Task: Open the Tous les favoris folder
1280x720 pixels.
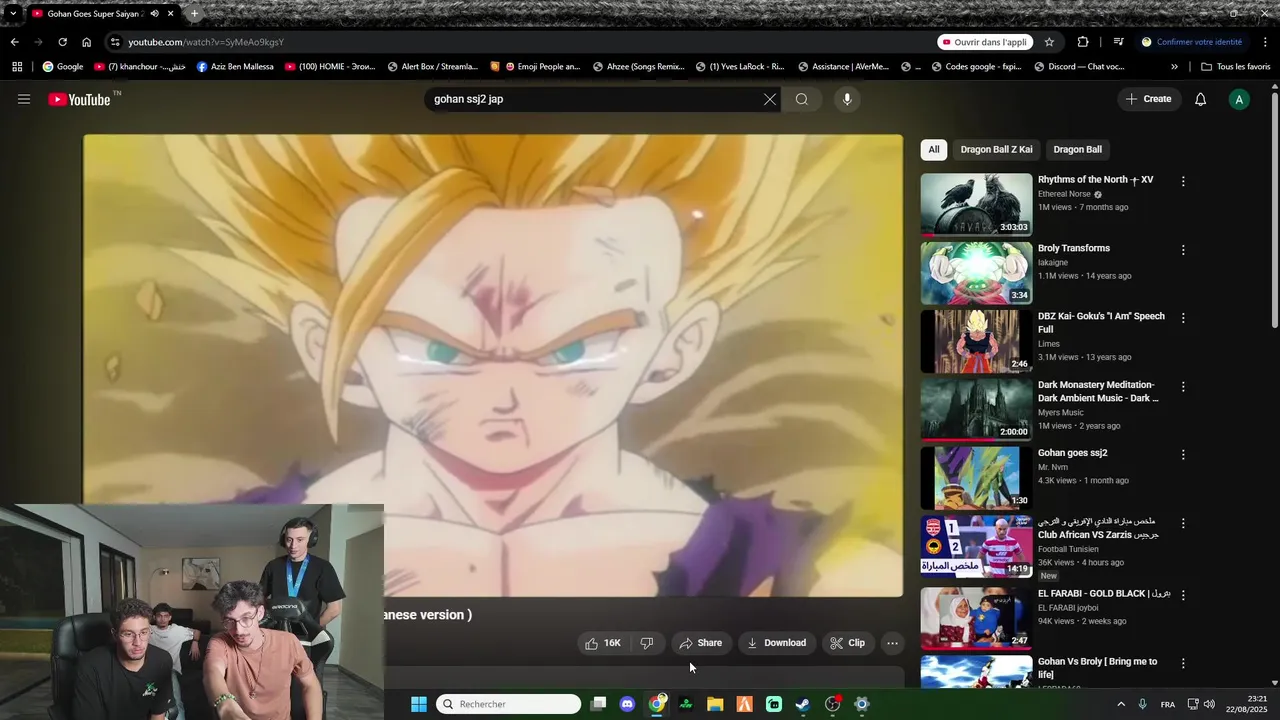Action: click(x=1236, y=67)
